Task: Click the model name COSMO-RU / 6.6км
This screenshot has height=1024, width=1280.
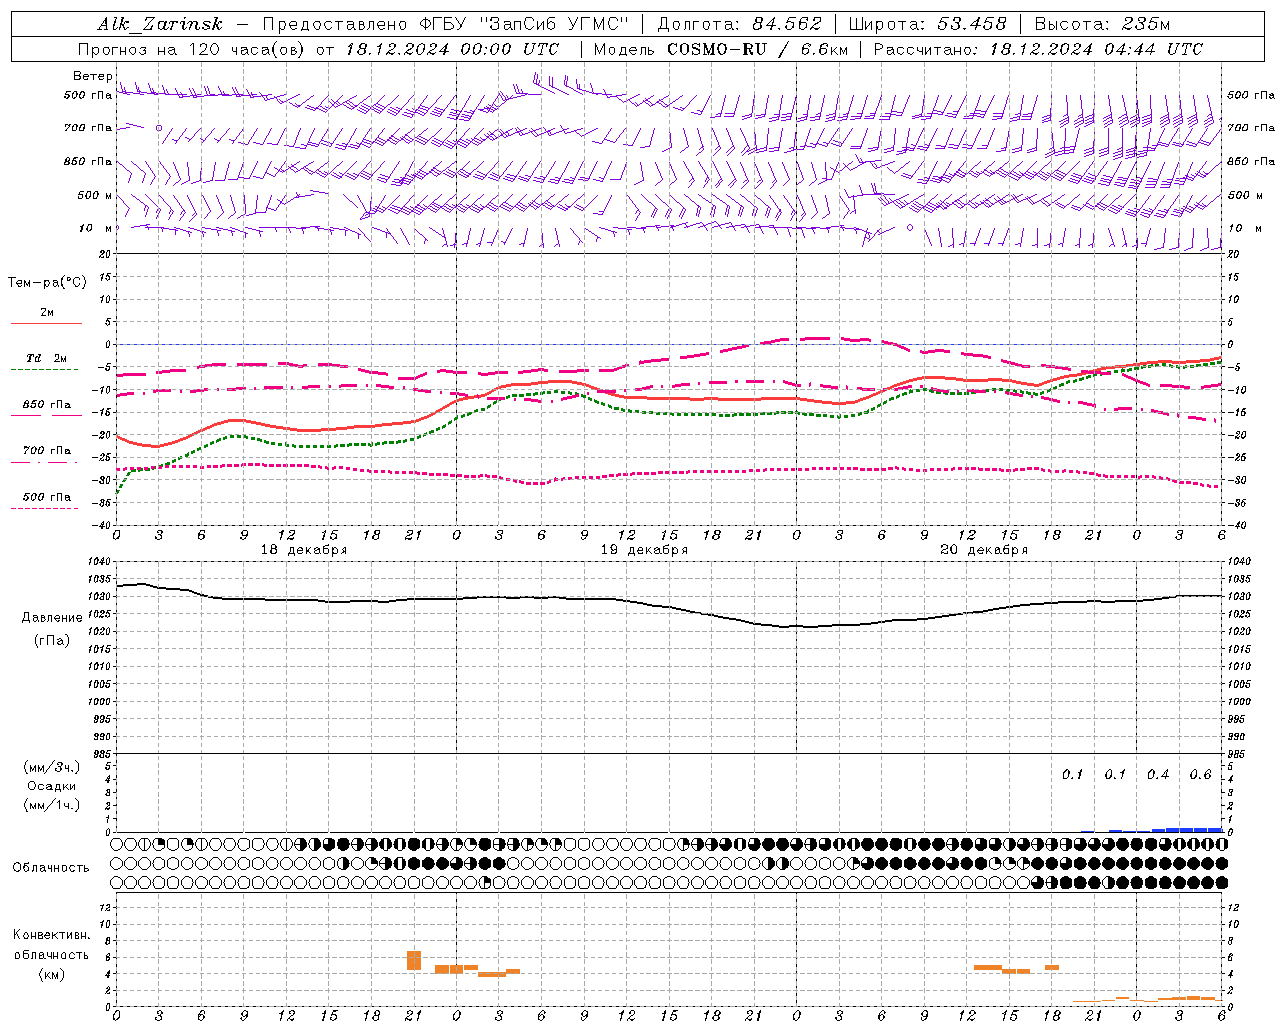Action: point(757,49)
